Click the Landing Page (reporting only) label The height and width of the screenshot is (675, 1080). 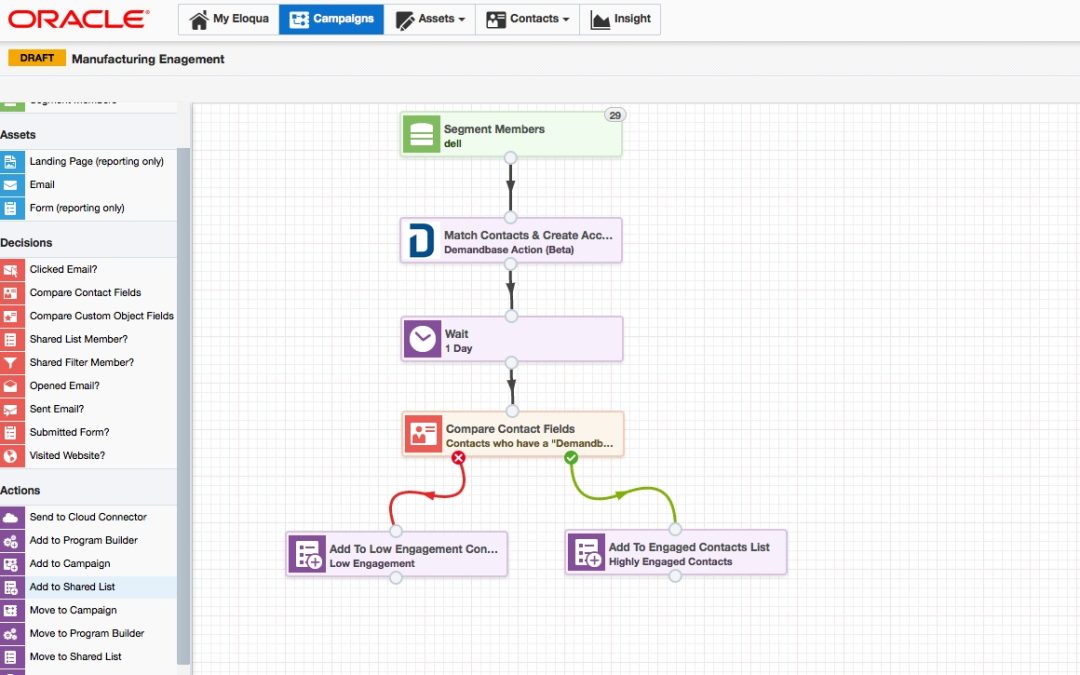[96, 161]
